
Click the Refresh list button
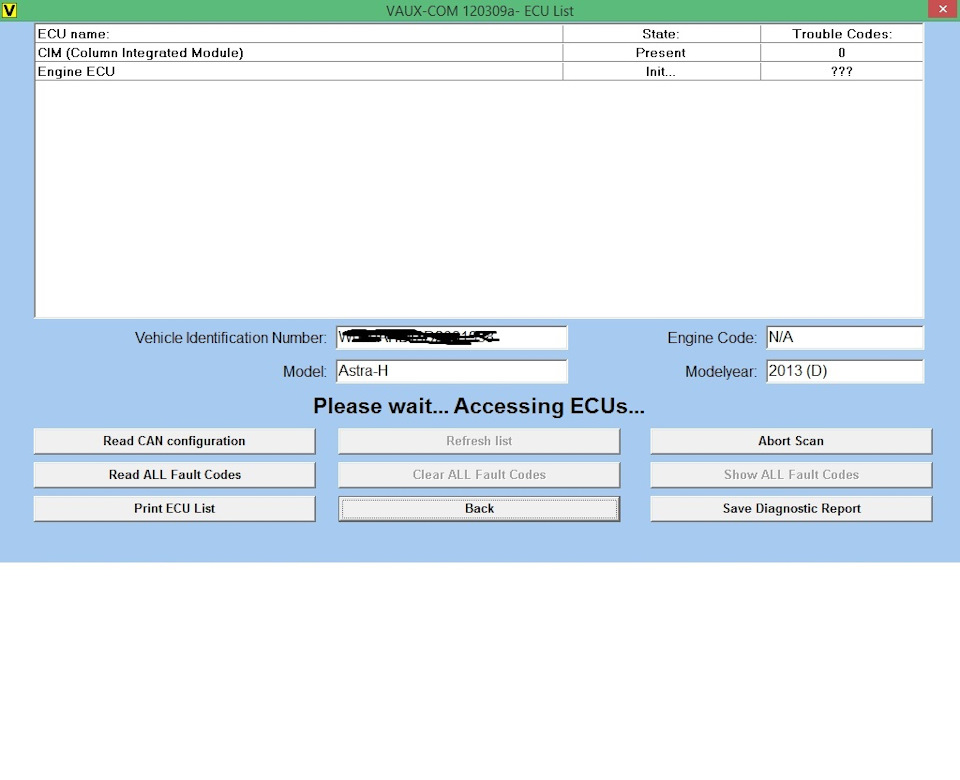(x=479, y=441)
